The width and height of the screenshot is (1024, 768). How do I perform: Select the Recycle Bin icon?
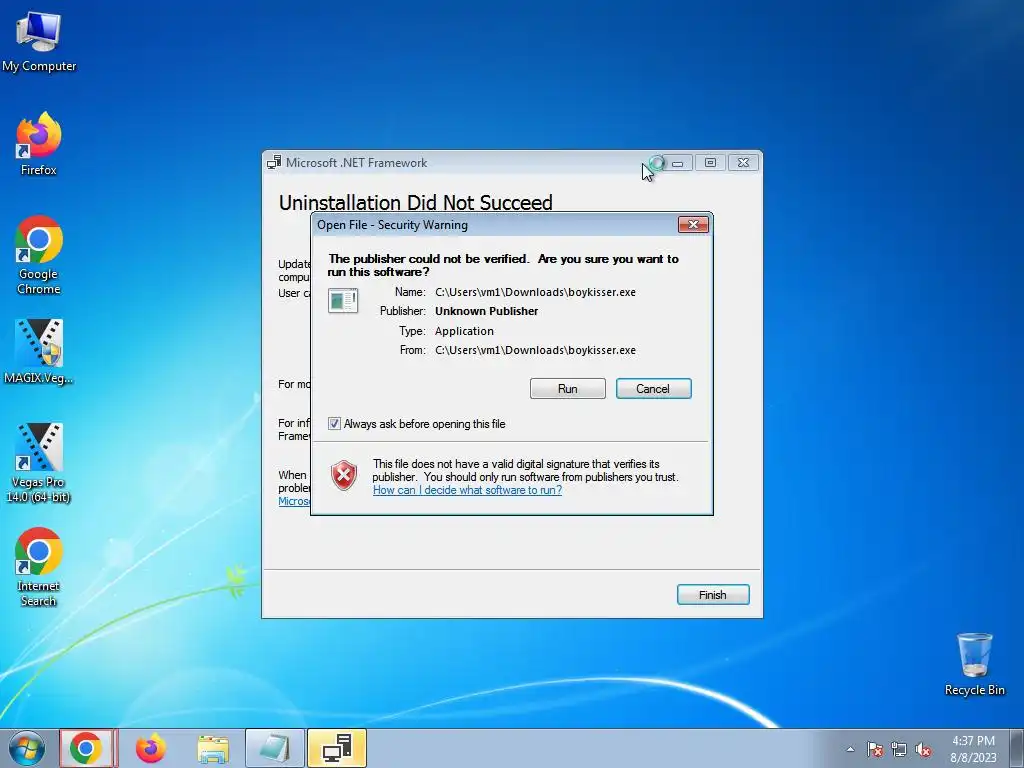[974, 664]
